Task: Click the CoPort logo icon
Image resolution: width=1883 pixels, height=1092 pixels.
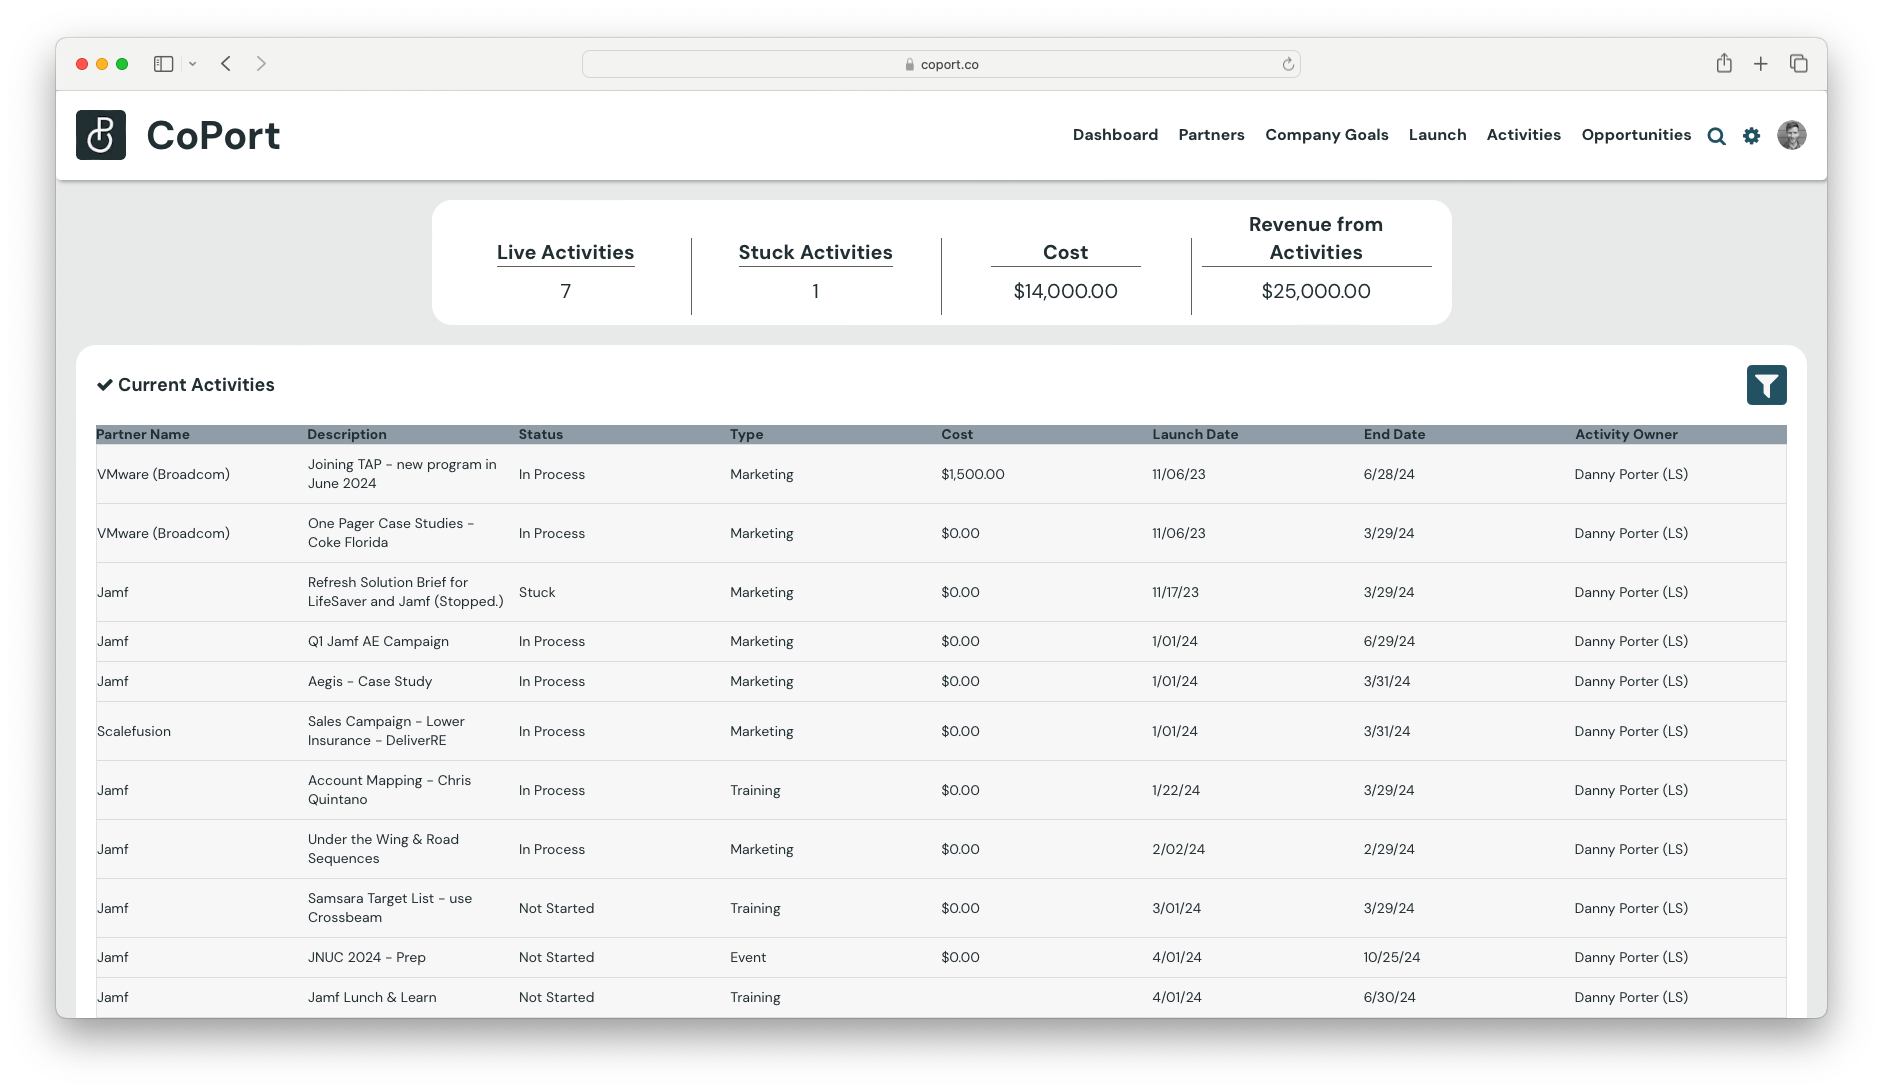Action: click(101, 135)
